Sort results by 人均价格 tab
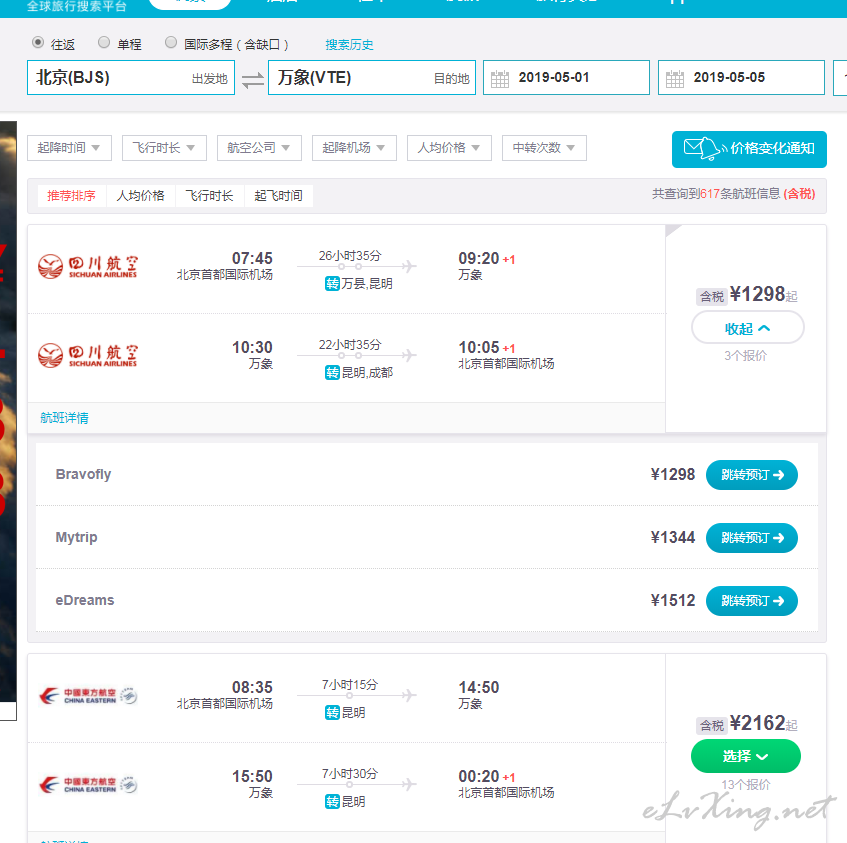 coord(140,195)
